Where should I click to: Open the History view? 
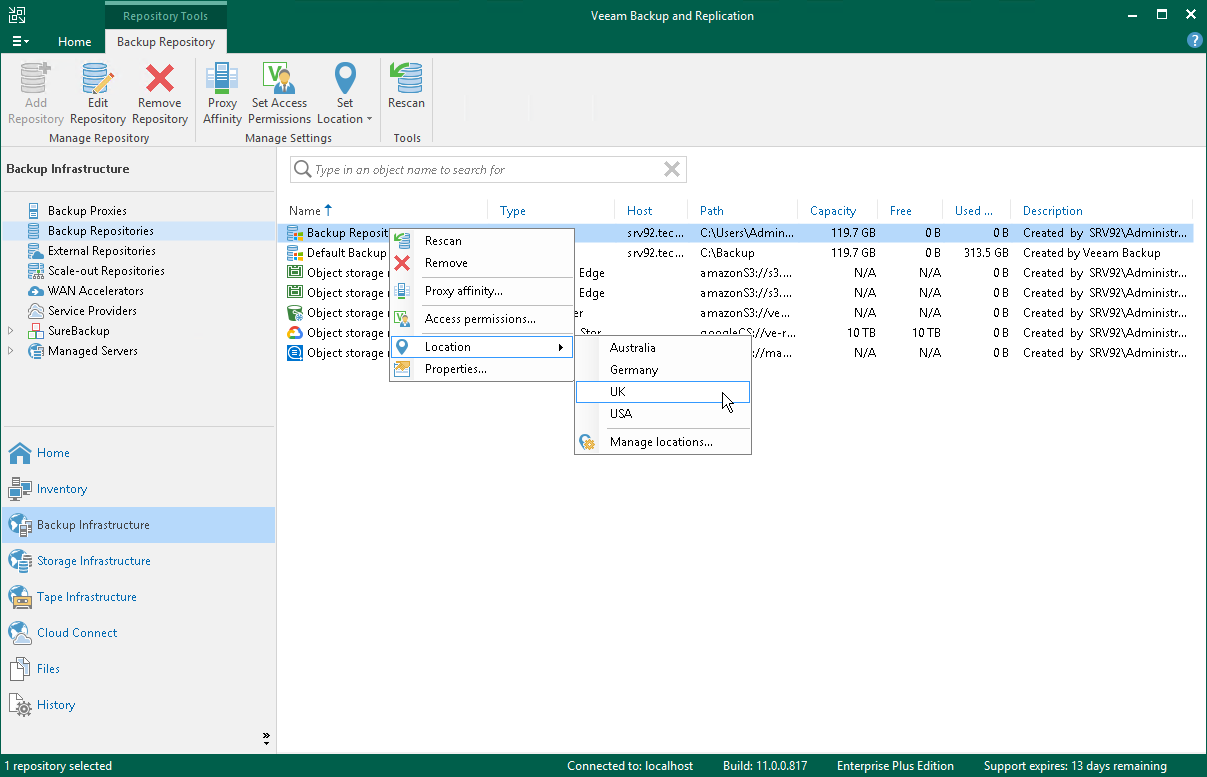coord(55,705)
